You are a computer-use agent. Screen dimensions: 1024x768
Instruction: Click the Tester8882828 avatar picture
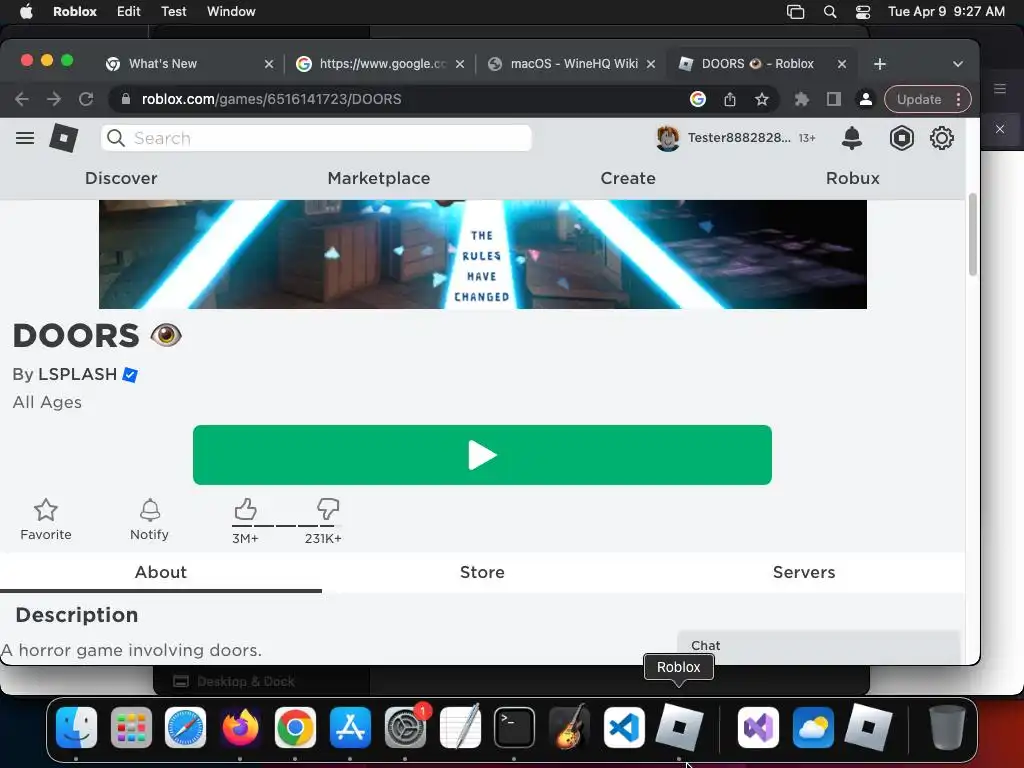tap(667, 138)
